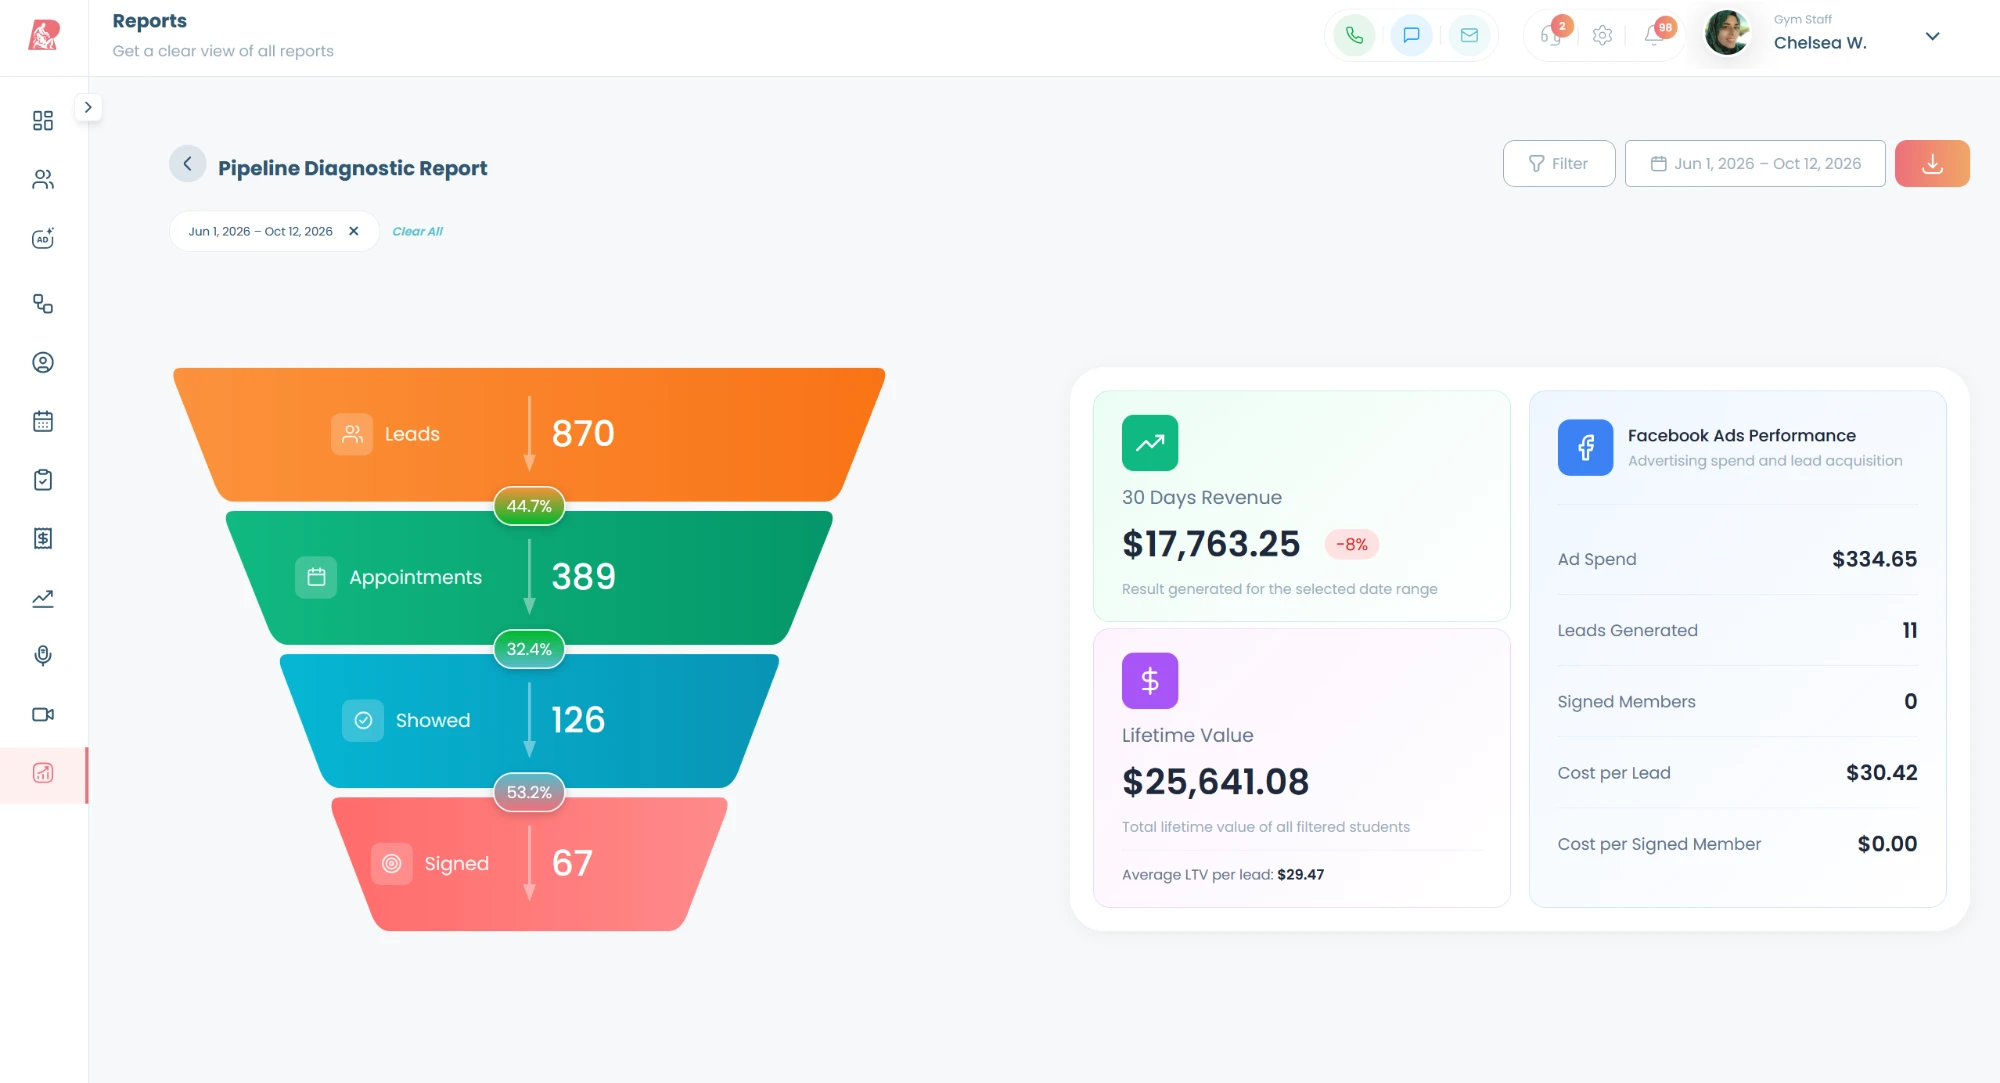2000x1083 pixels.
Task: Click the $17,763.25 revenue value
Action: coord(1211,545)
